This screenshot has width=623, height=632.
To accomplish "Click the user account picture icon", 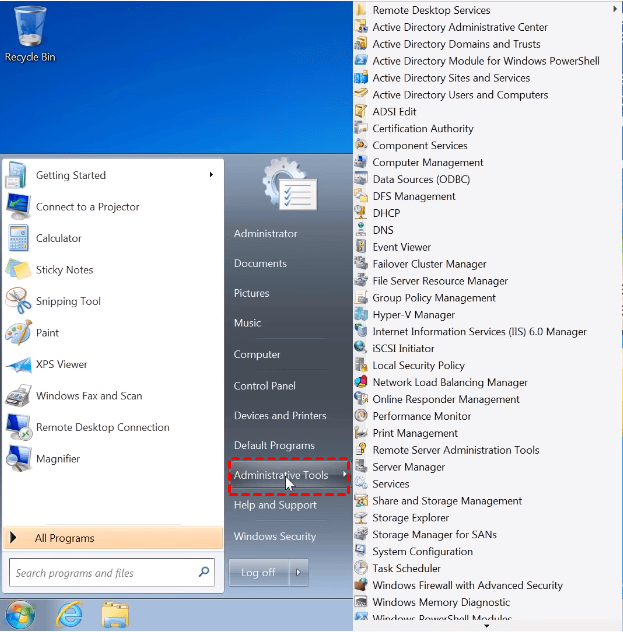I will [x=289, y=184].
